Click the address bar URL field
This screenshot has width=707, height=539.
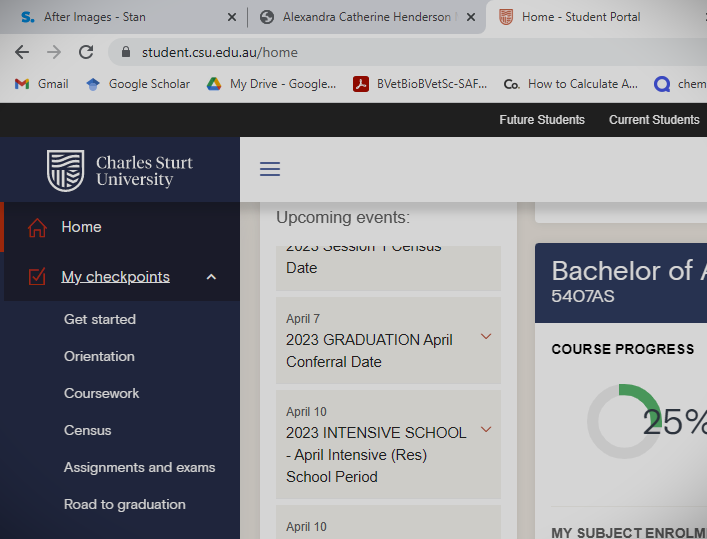(x=406, y=52)
